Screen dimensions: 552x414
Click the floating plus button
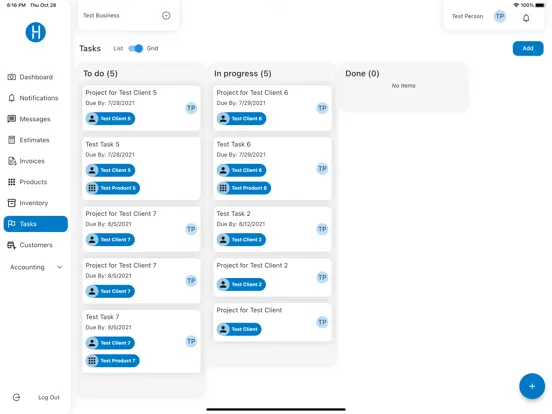532,386
